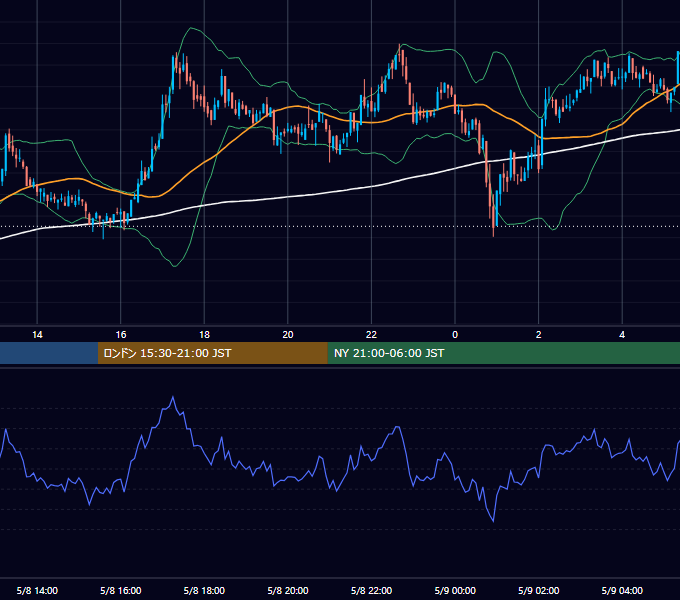680x600 pixels.
Task: Click the 22 hour axis label
Action: (x=371, y=335)
